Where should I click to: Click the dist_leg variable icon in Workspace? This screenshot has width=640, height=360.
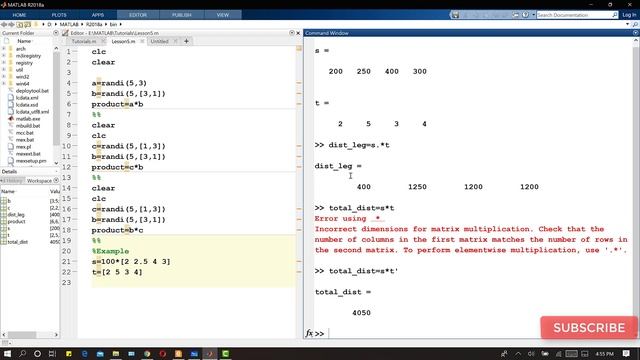click(x=4, y=215)
